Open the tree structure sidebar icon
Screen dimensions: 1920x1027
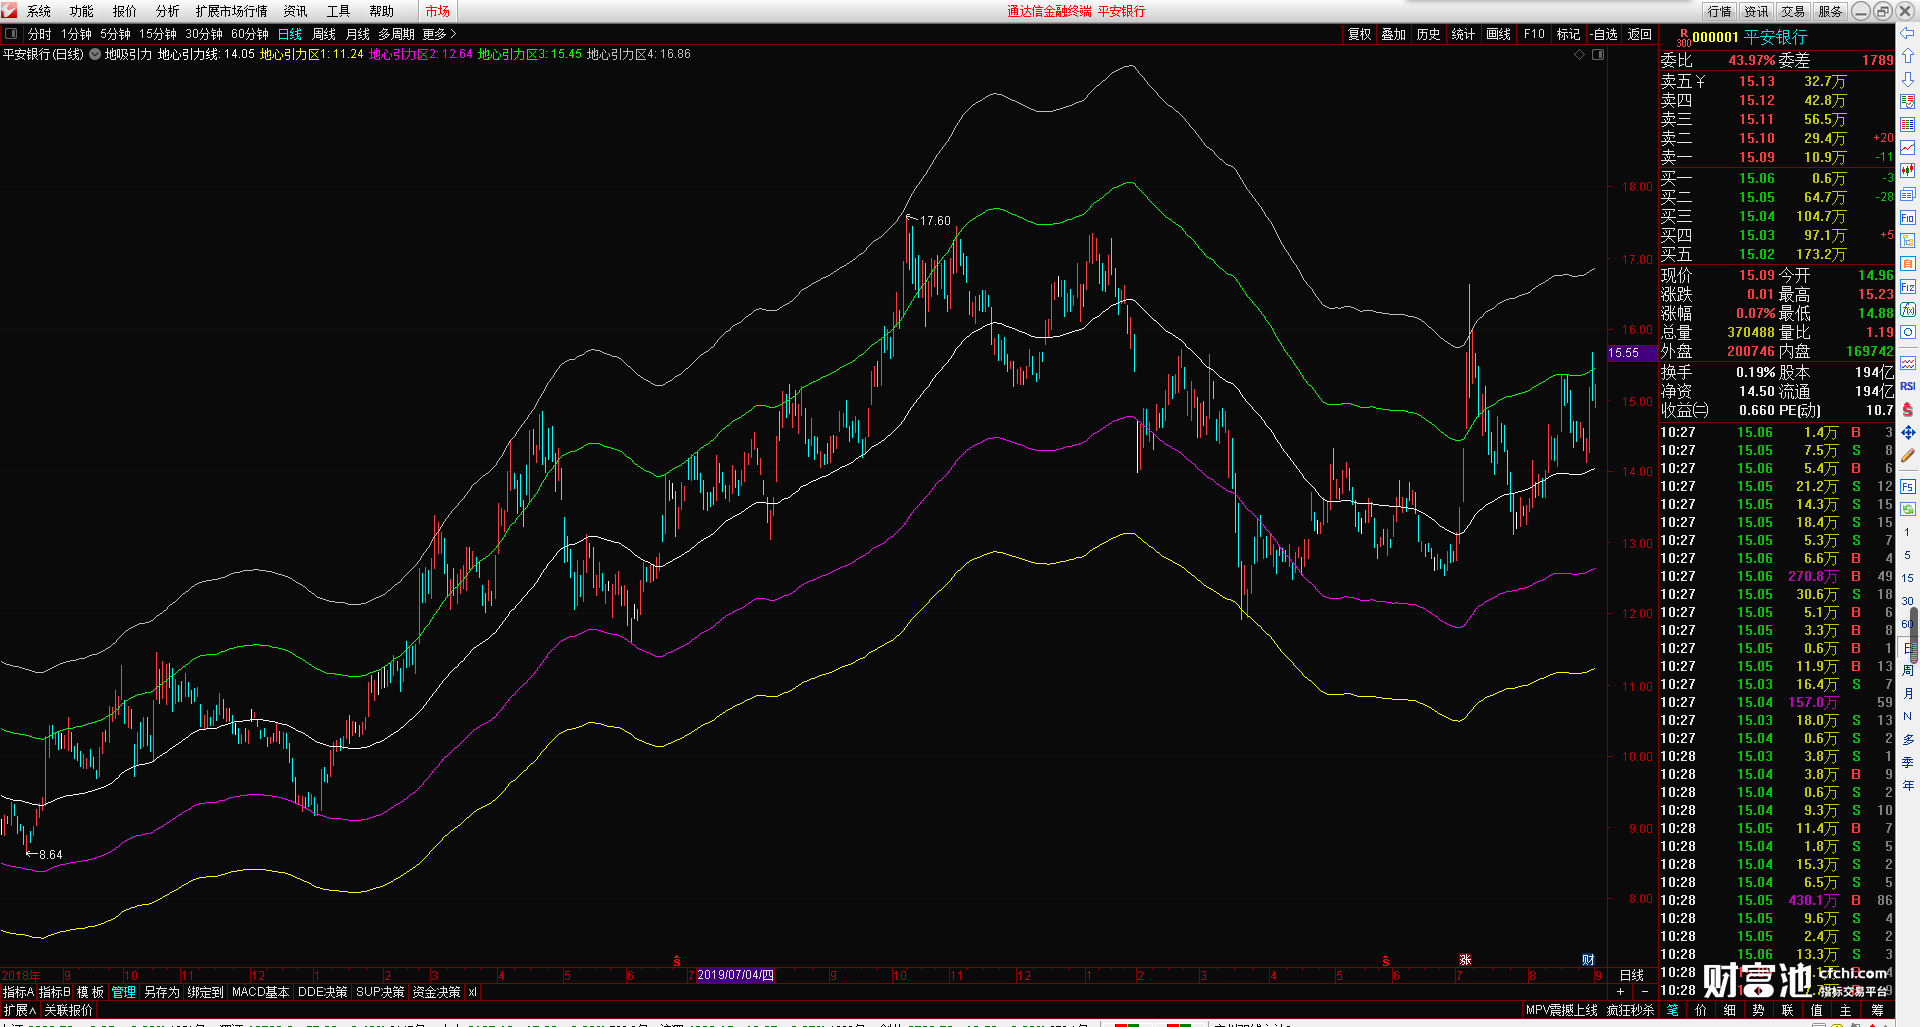coord(1908,241)
